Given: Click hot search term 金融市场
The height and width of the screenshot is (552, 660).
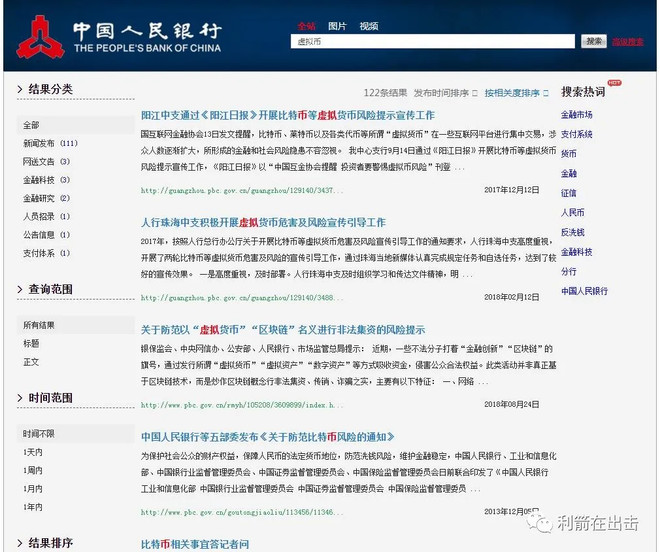Looking at the screenshot, I should pos(576,115).
